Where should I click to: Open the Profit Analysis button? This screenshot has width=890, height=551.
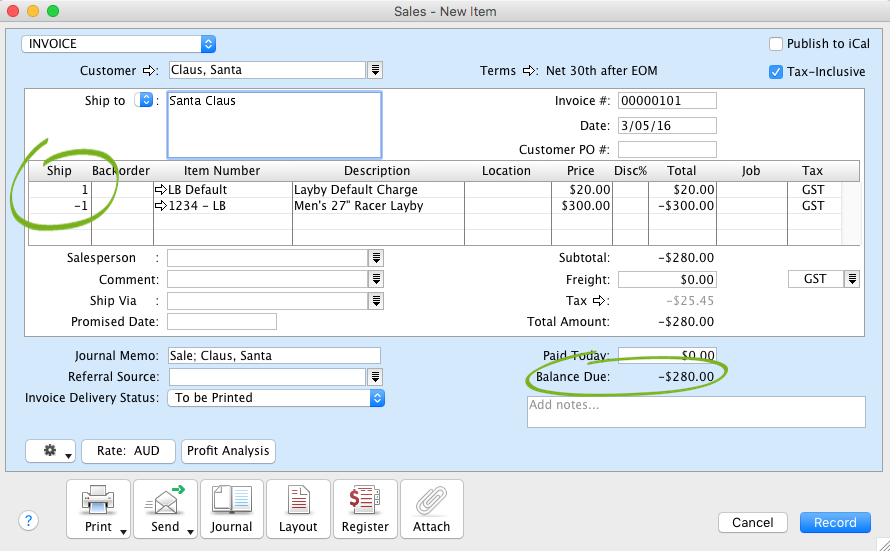pos(228,451)
